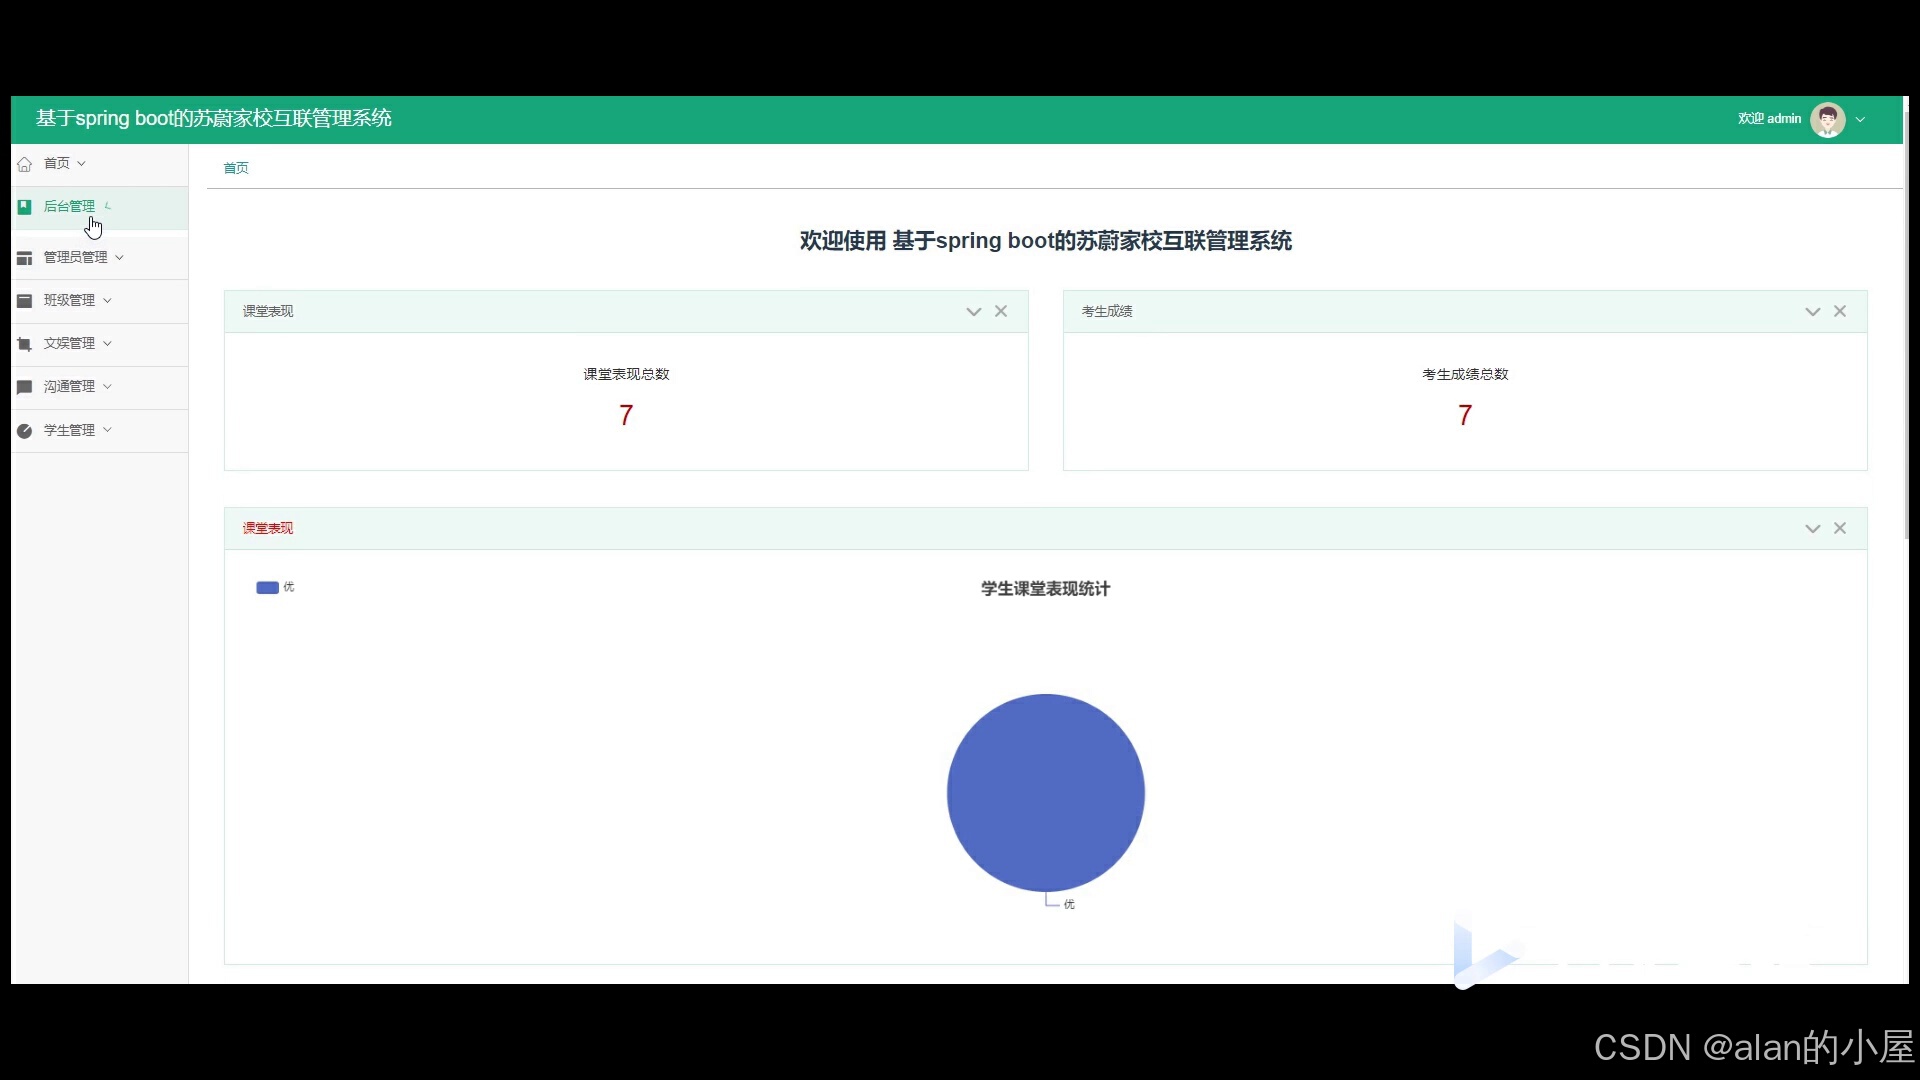Click the home icon in sidebar
This screenshot has height=1080, width=1920.
coord(25,164)
